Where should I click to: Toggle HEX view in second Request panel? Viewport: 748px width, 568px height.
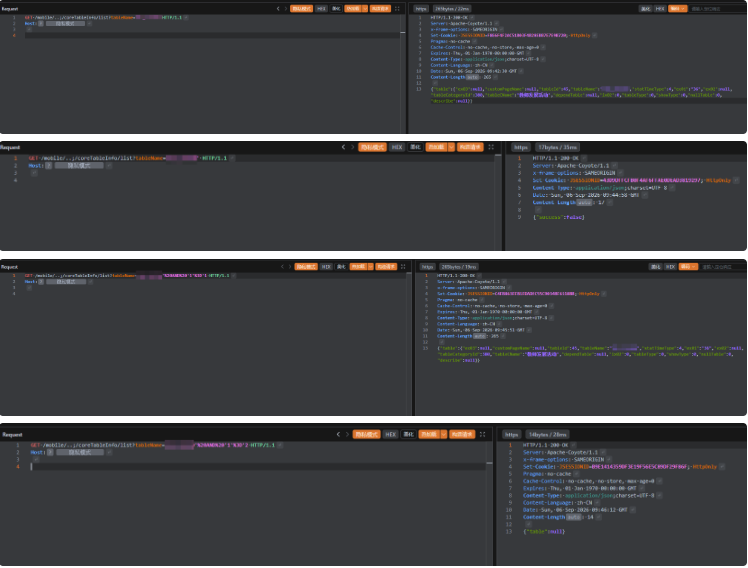pos(397,147)
